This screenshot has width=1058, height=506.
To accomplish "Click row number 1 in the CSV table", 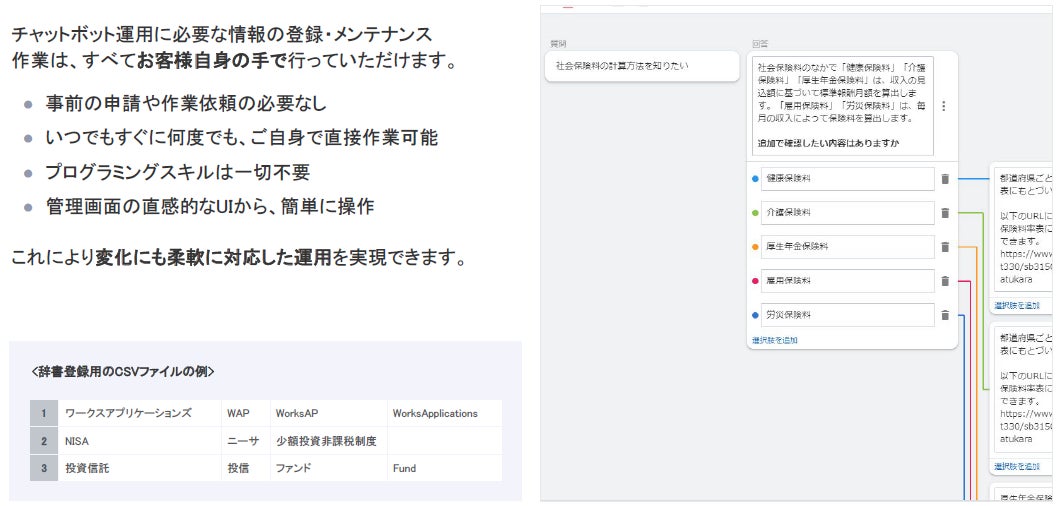I will tap(44, 414).
